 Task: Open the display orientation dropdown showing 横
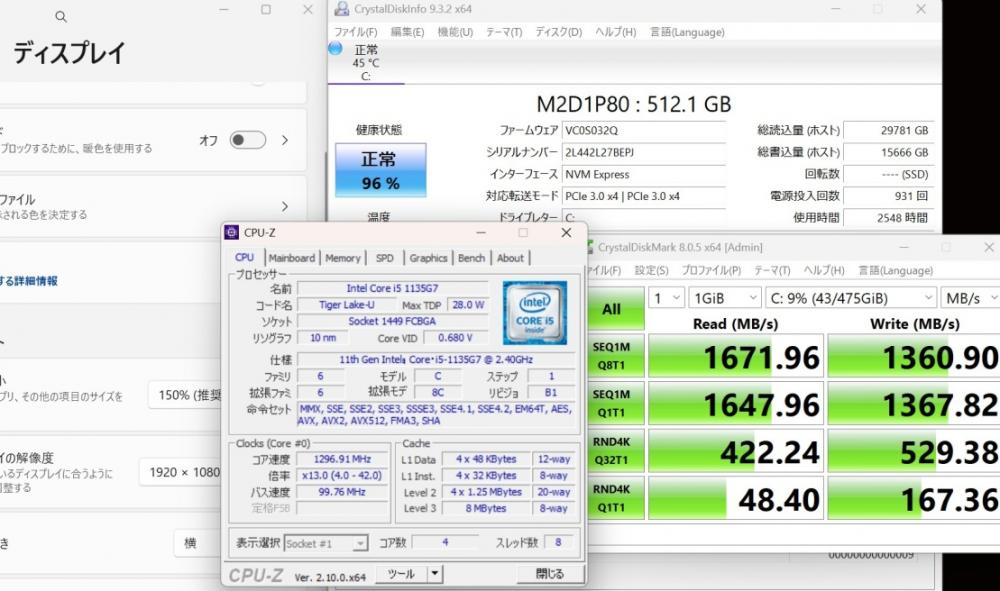click(x=198, y=543)
